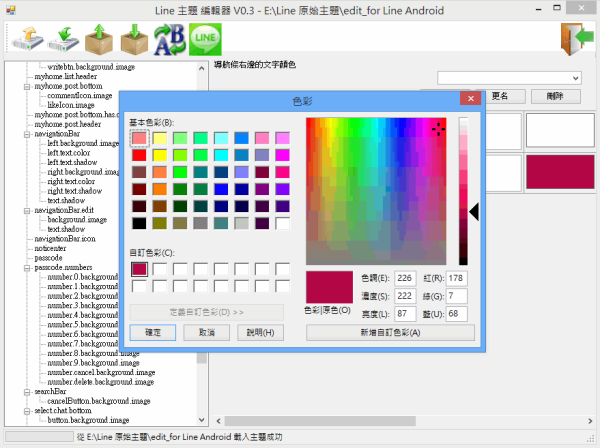Click in the color spectrum picker area
The width and height of the screenshot is (600, 448).
click(x=376, y=191)
